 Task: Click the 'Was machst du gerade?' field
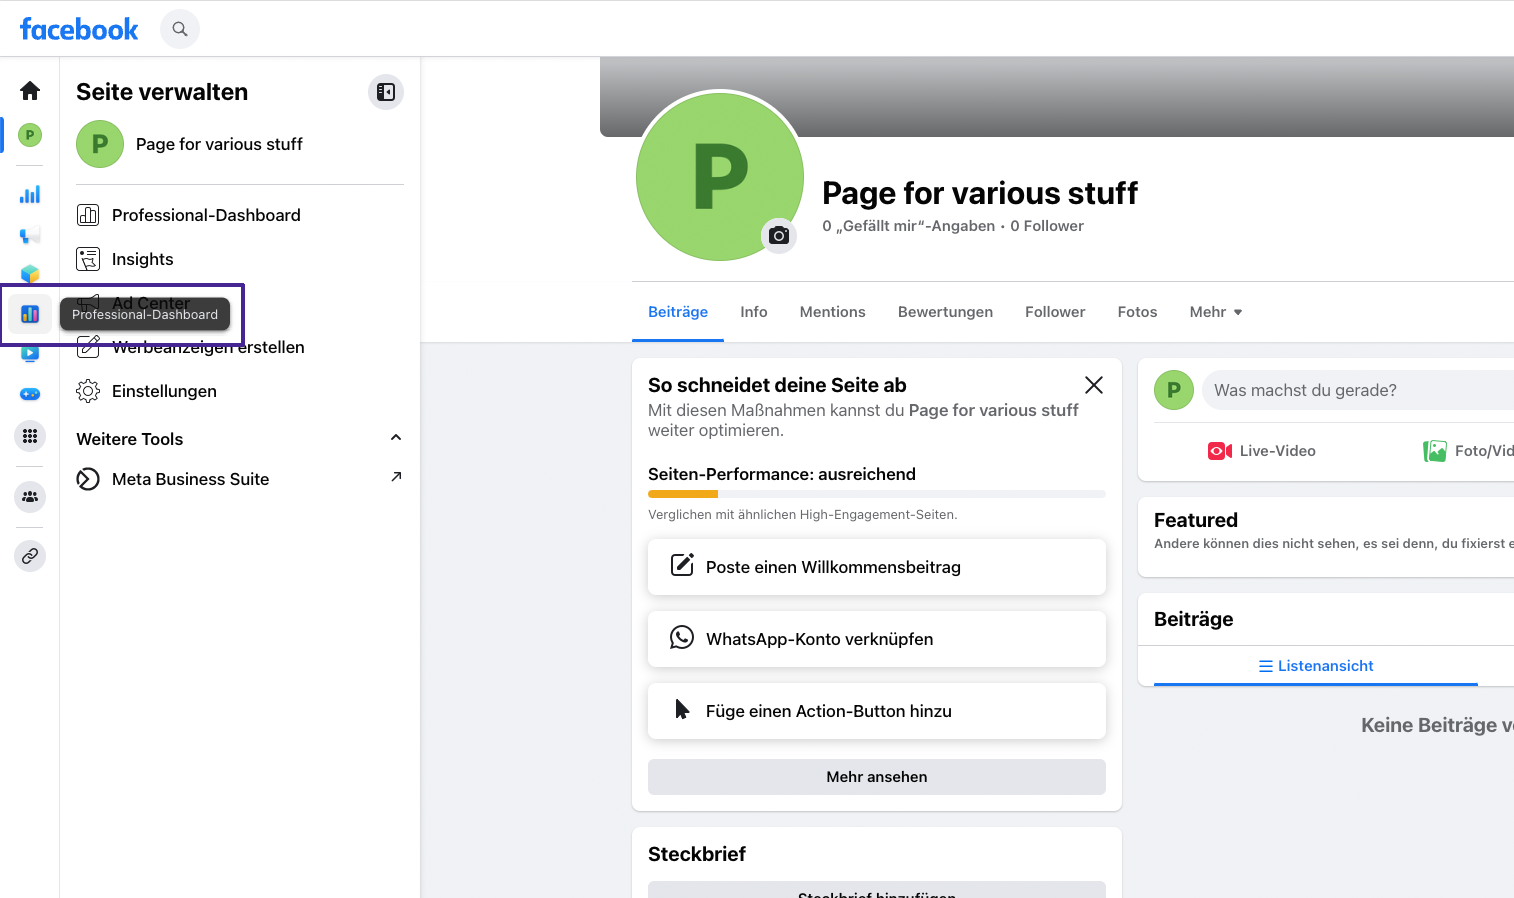coord(1358,390)
